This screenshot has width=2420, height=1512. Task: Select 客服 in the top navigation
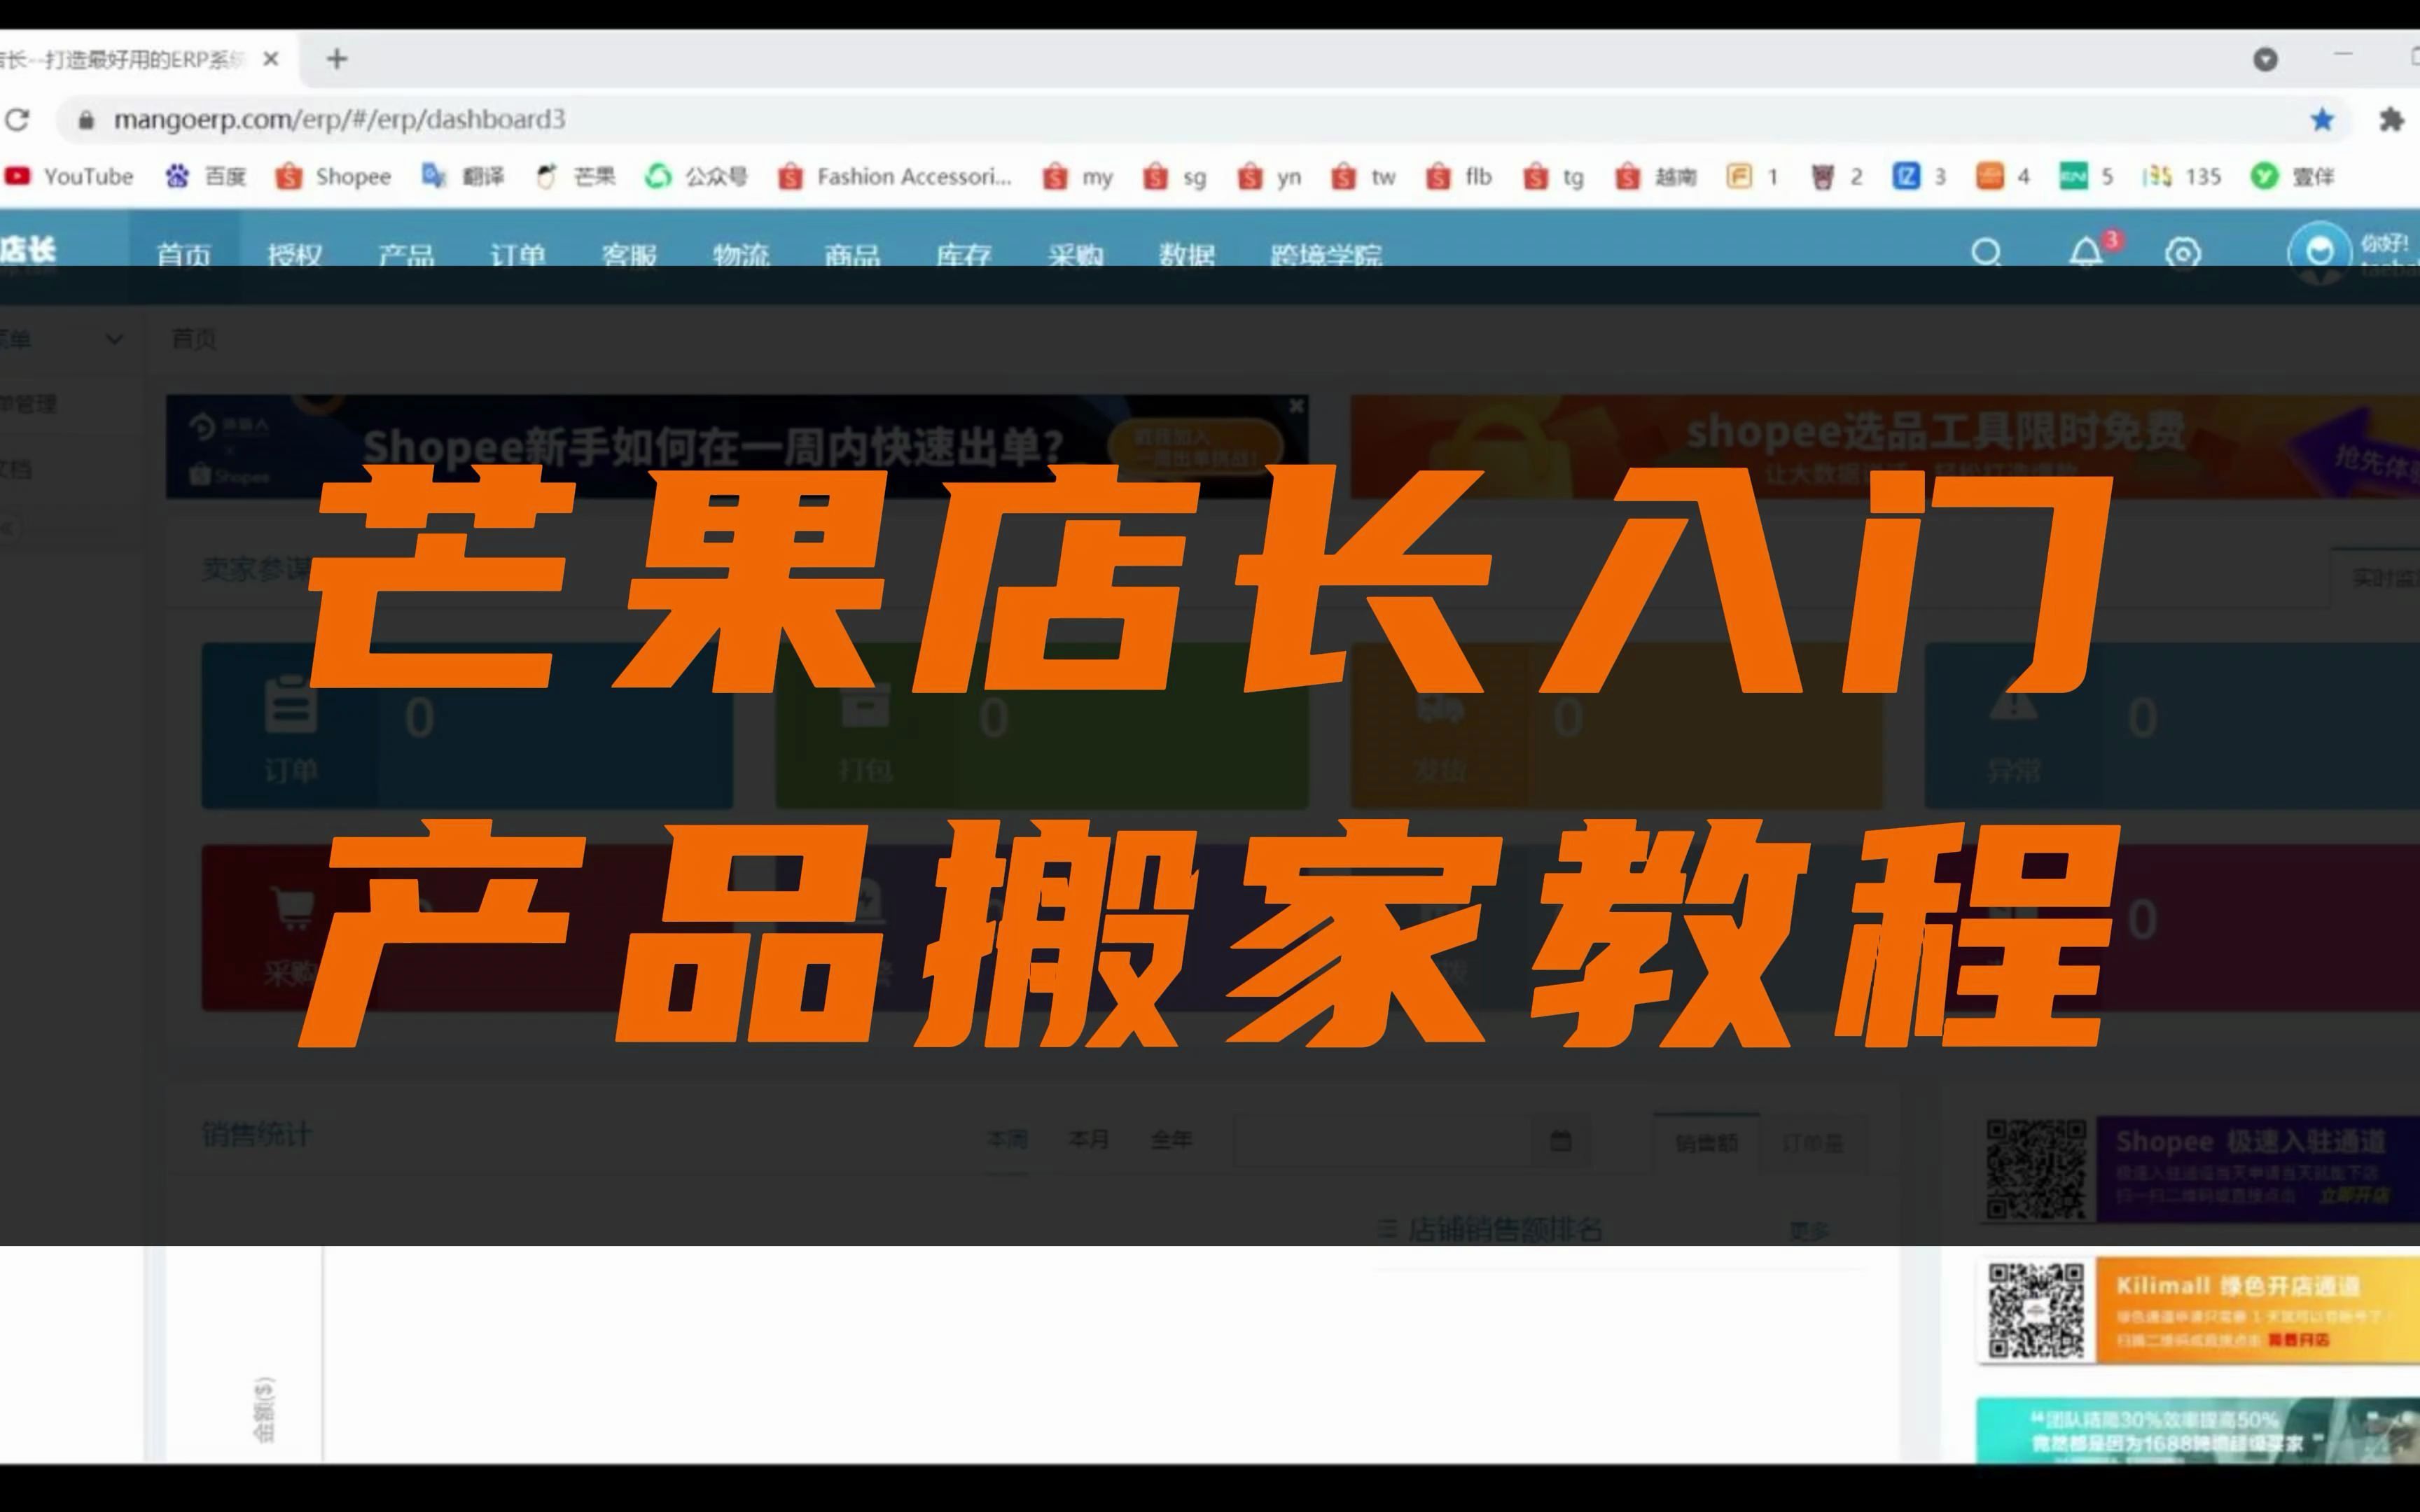coord(629,255)
